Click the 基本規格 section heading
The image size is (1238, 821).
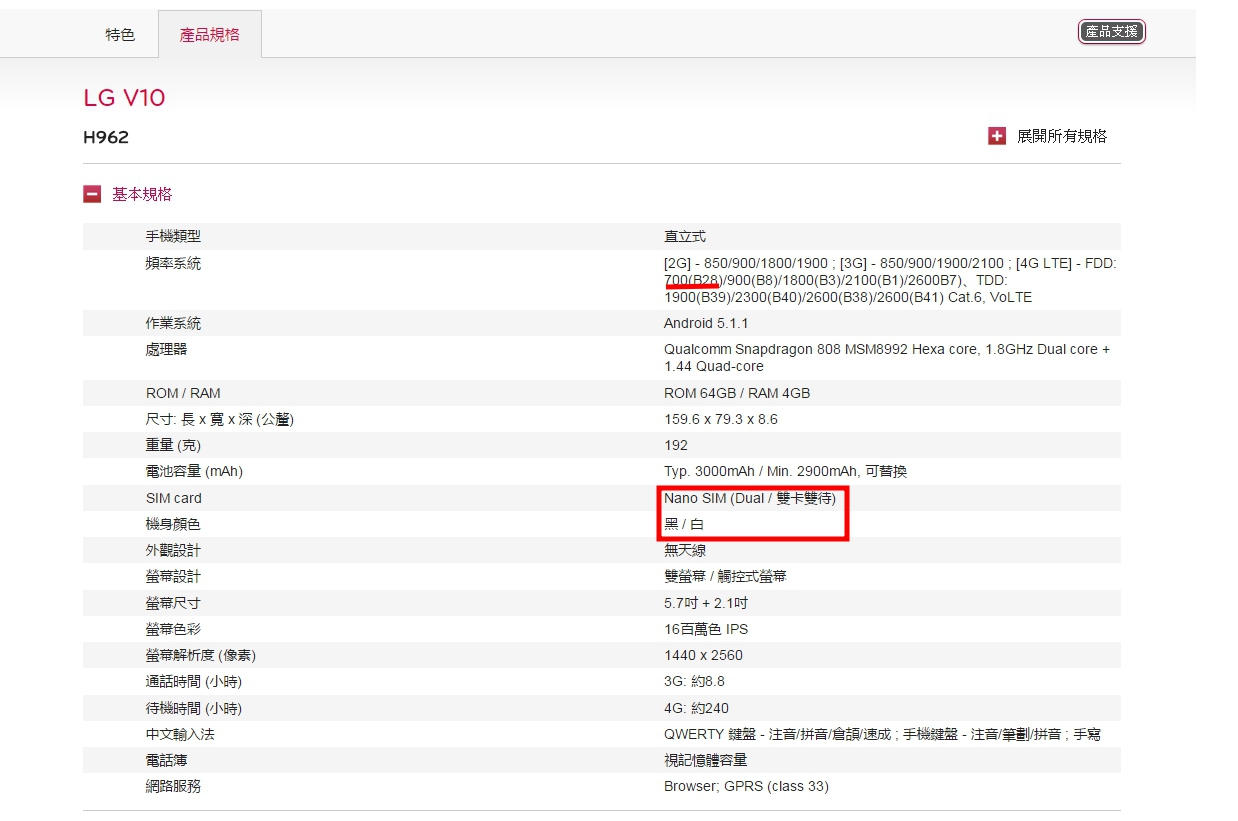pos(142,194)
